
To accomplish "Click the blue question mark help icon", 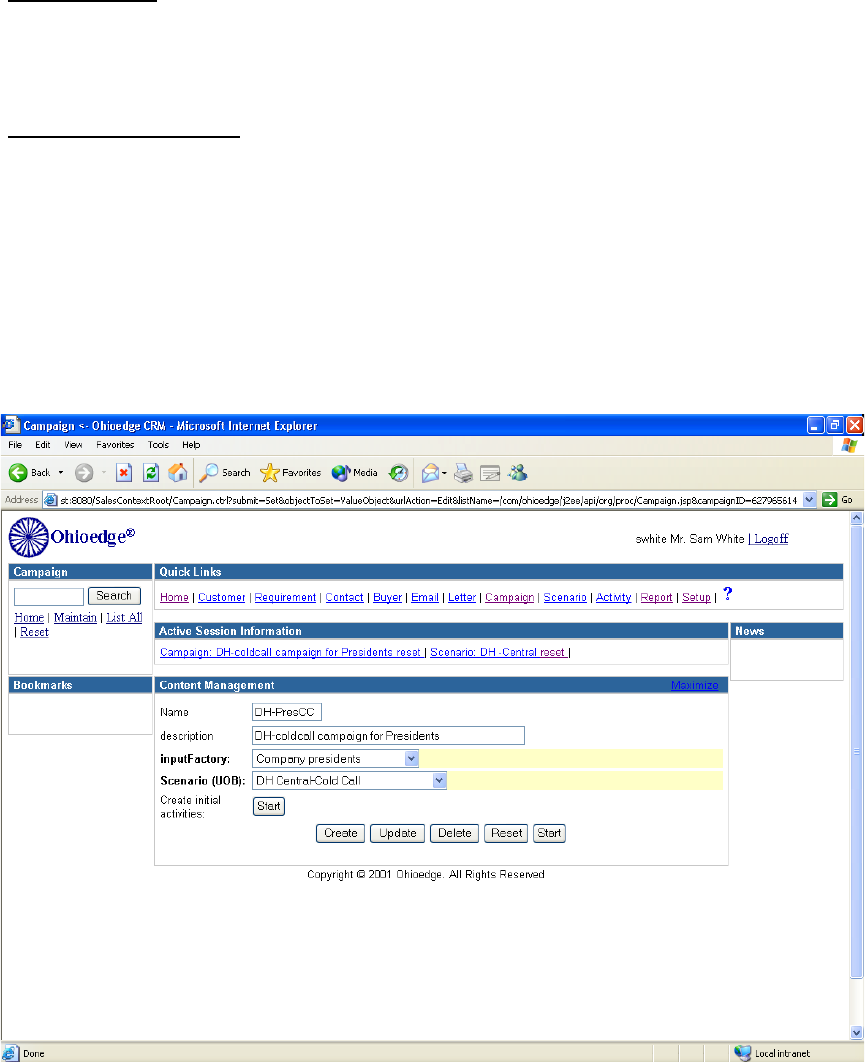I will click(727, 594).
